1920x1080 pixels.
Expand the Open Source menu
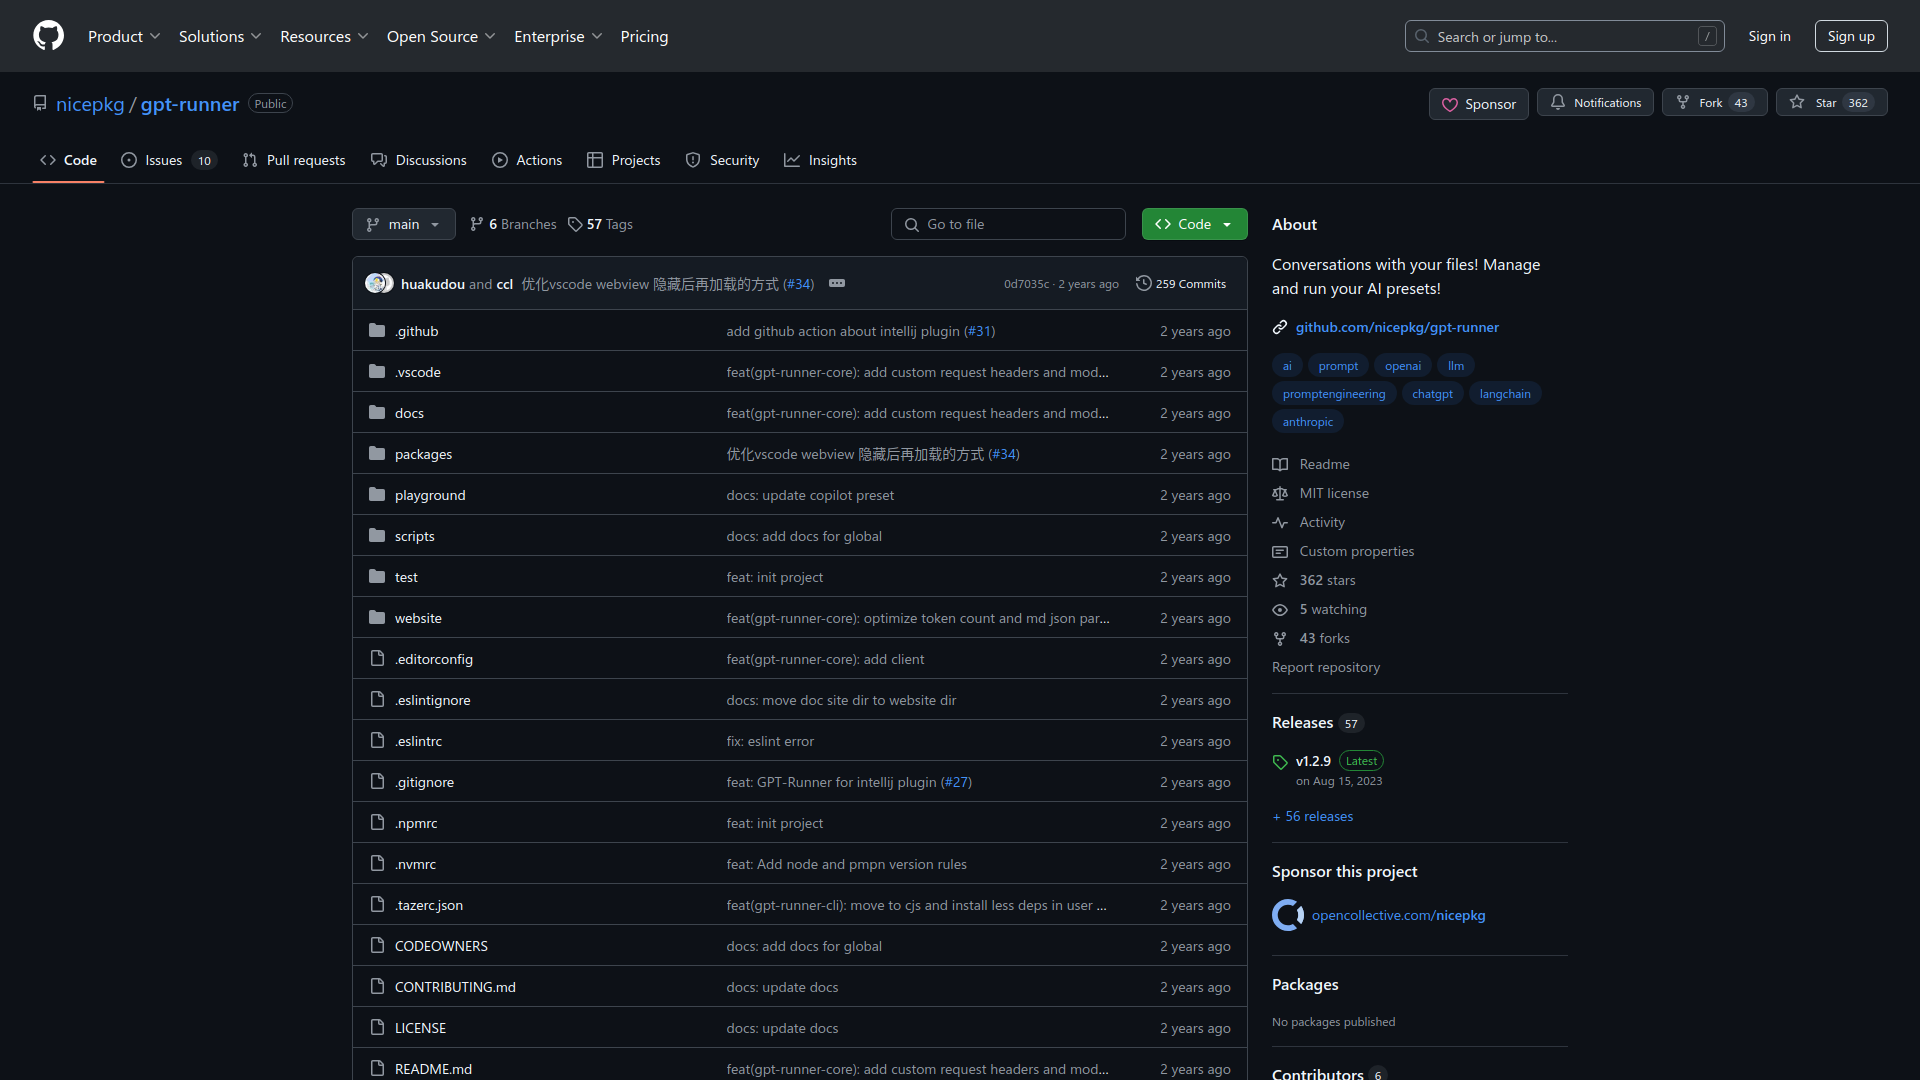click(x=441, y=36)
